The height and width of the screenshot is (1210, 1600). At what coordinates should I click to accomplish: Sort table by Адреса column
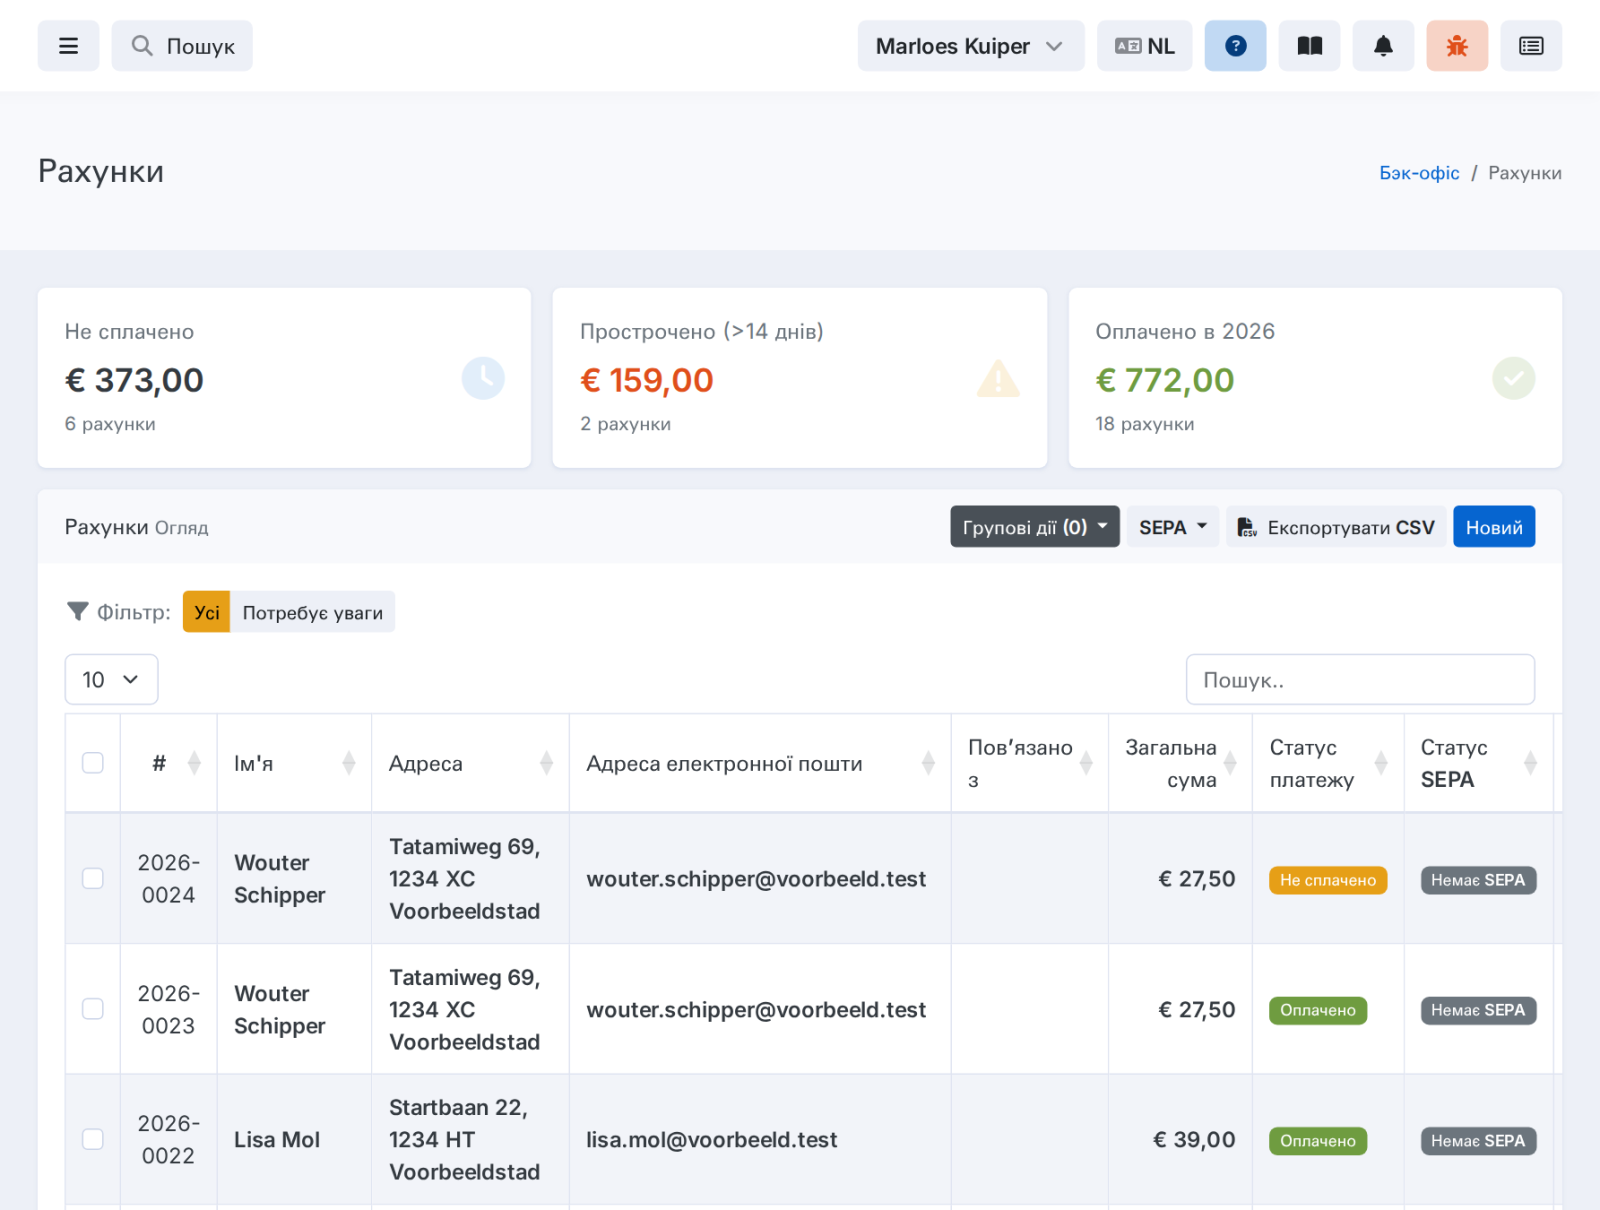click(x=470, y=763)
